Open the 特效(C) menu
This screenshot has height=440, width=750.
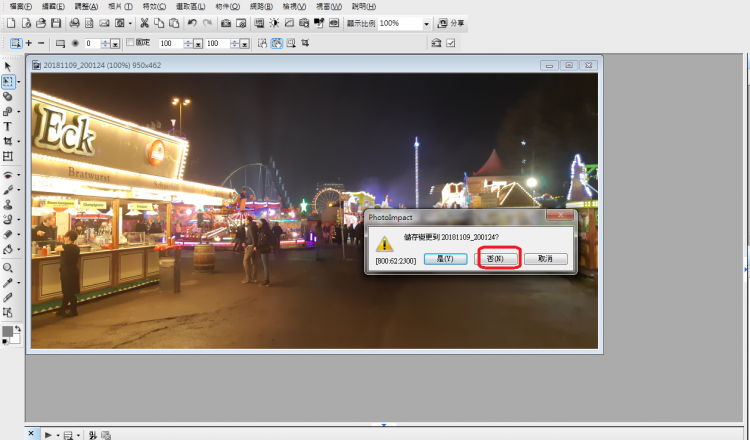click(154, 7)
